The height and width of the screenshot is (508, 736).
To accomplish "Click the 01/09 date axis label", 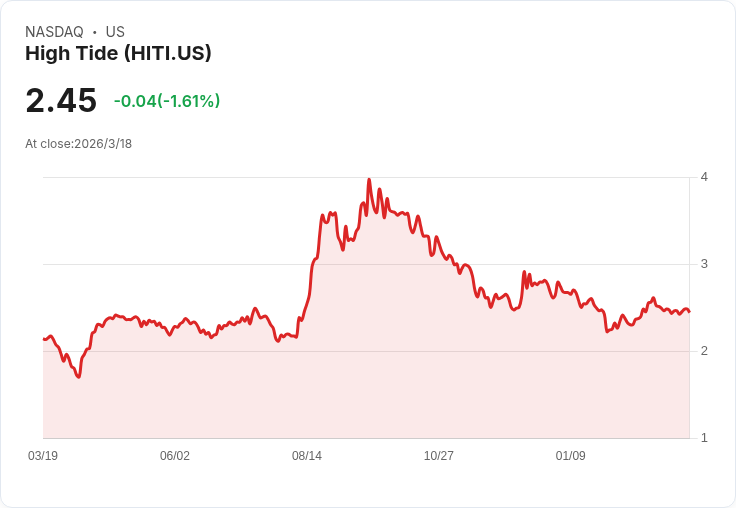I will click(570, 455).
